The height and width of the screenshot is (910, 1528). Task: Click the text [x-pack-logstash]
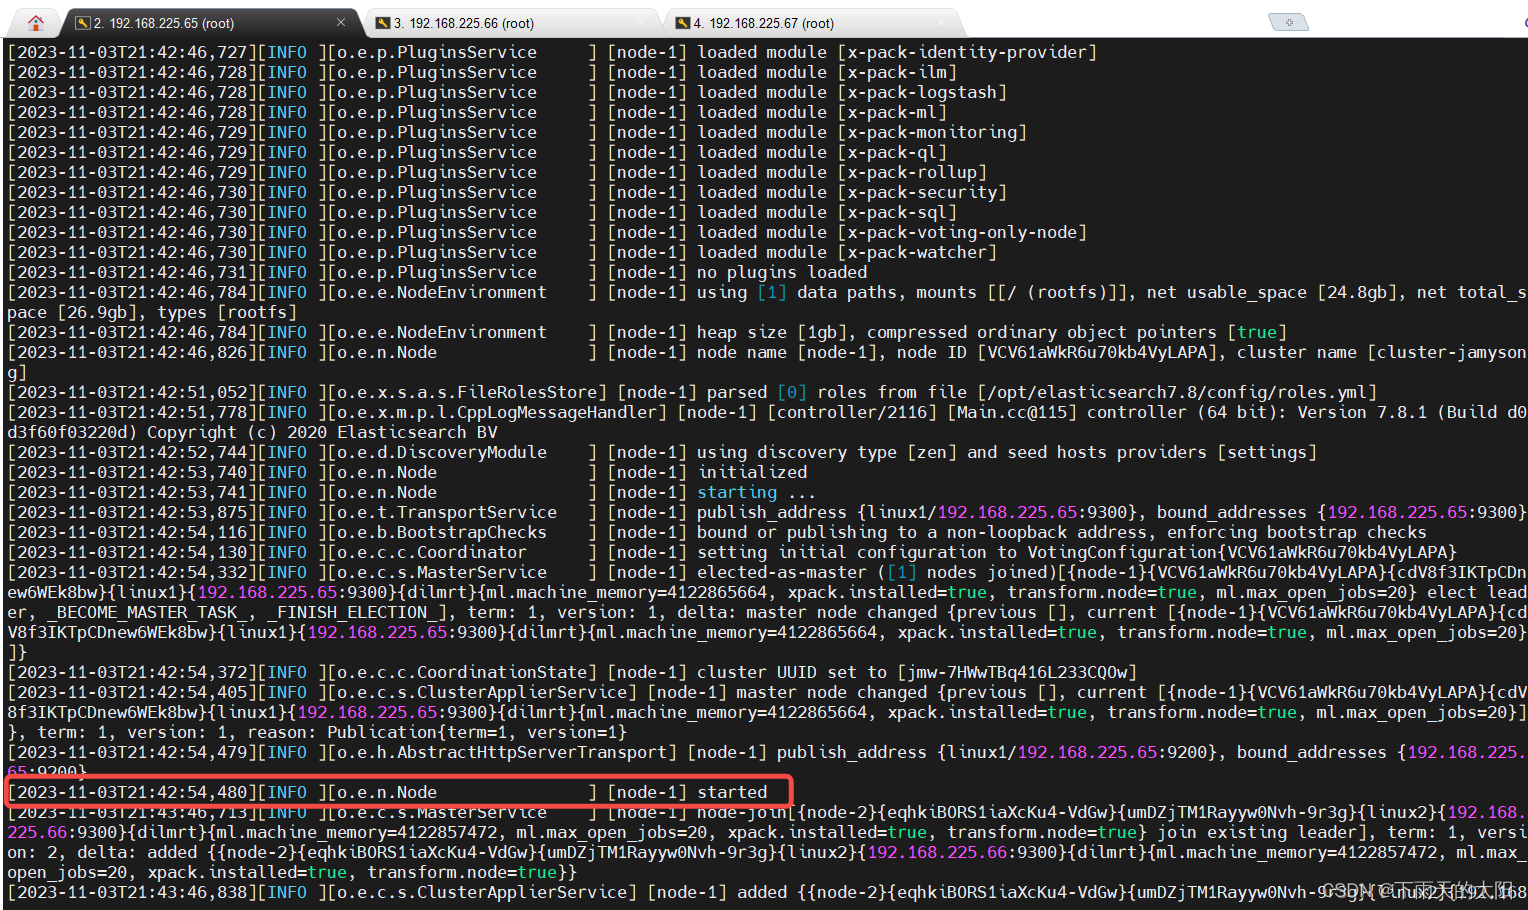(922, 92)
